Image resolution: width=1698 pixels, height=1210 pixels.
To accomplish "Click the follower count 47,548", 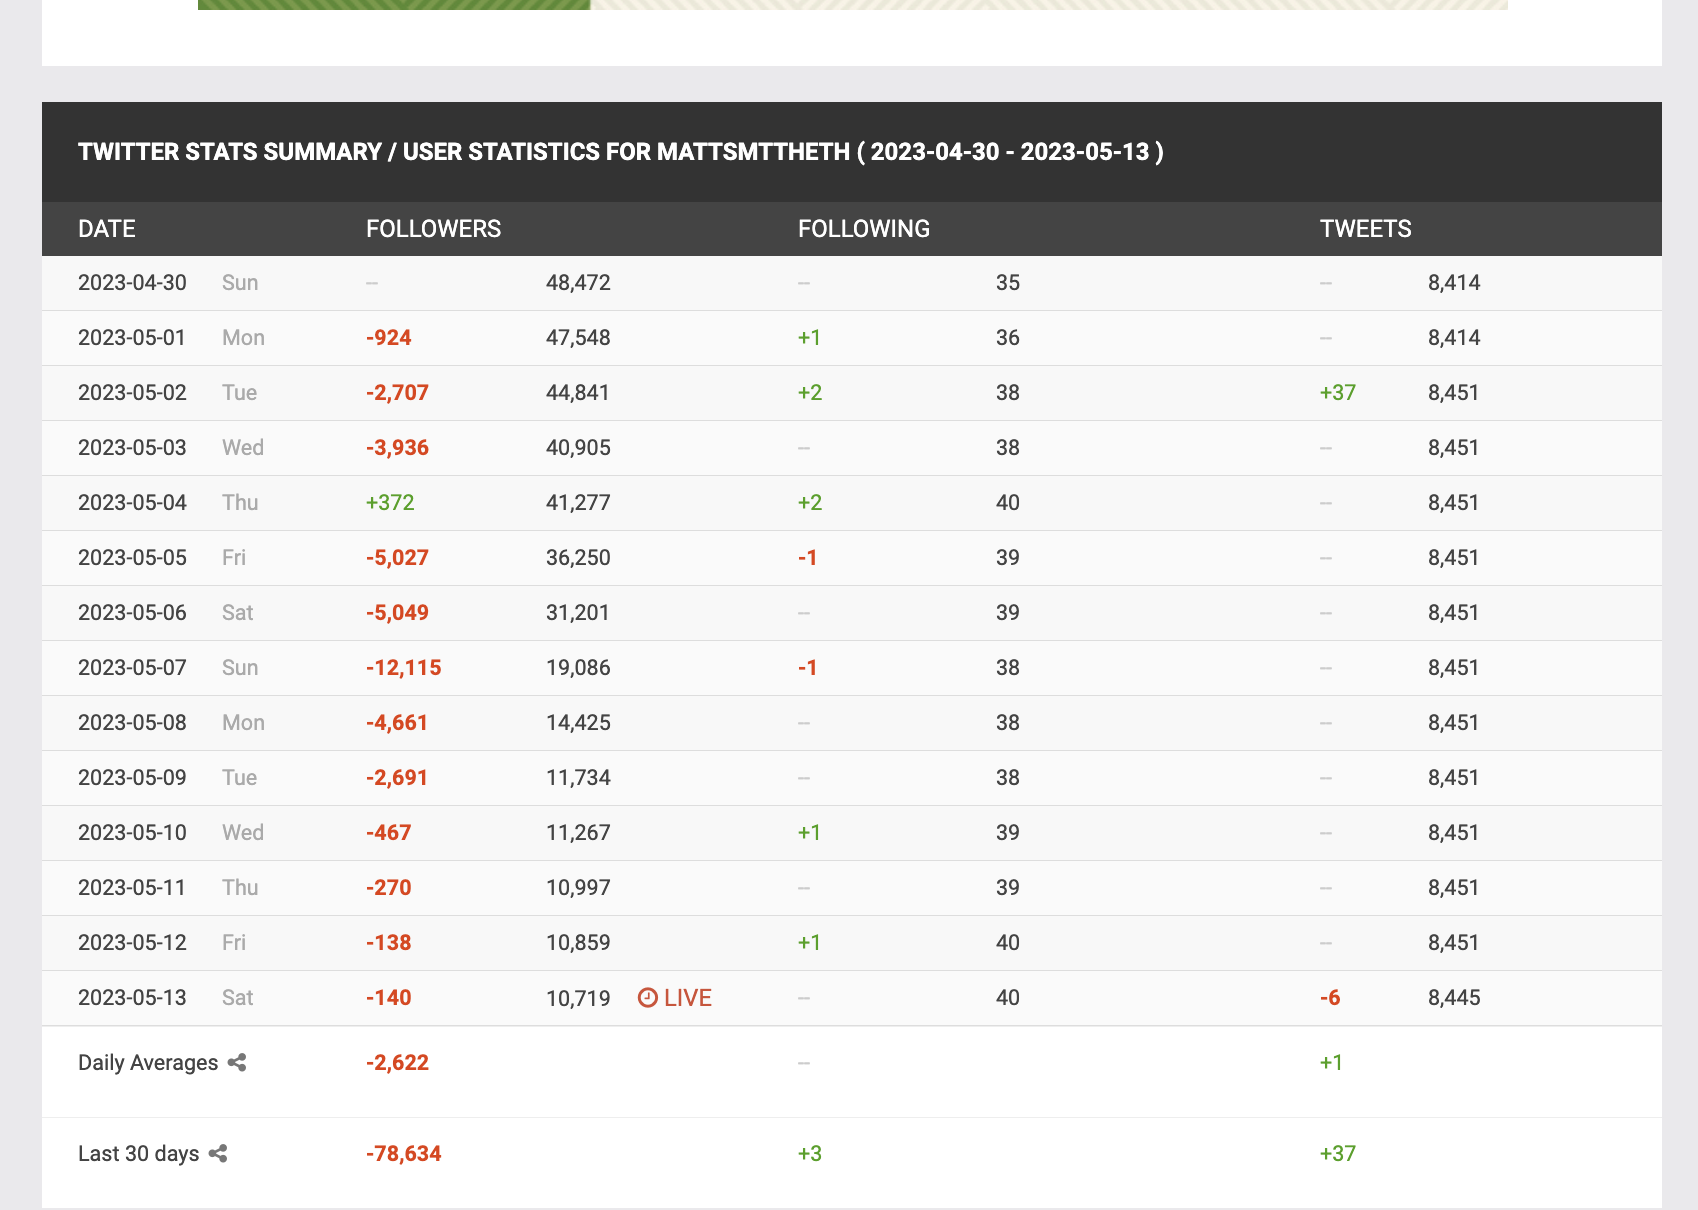I will (x=578, y=338).
